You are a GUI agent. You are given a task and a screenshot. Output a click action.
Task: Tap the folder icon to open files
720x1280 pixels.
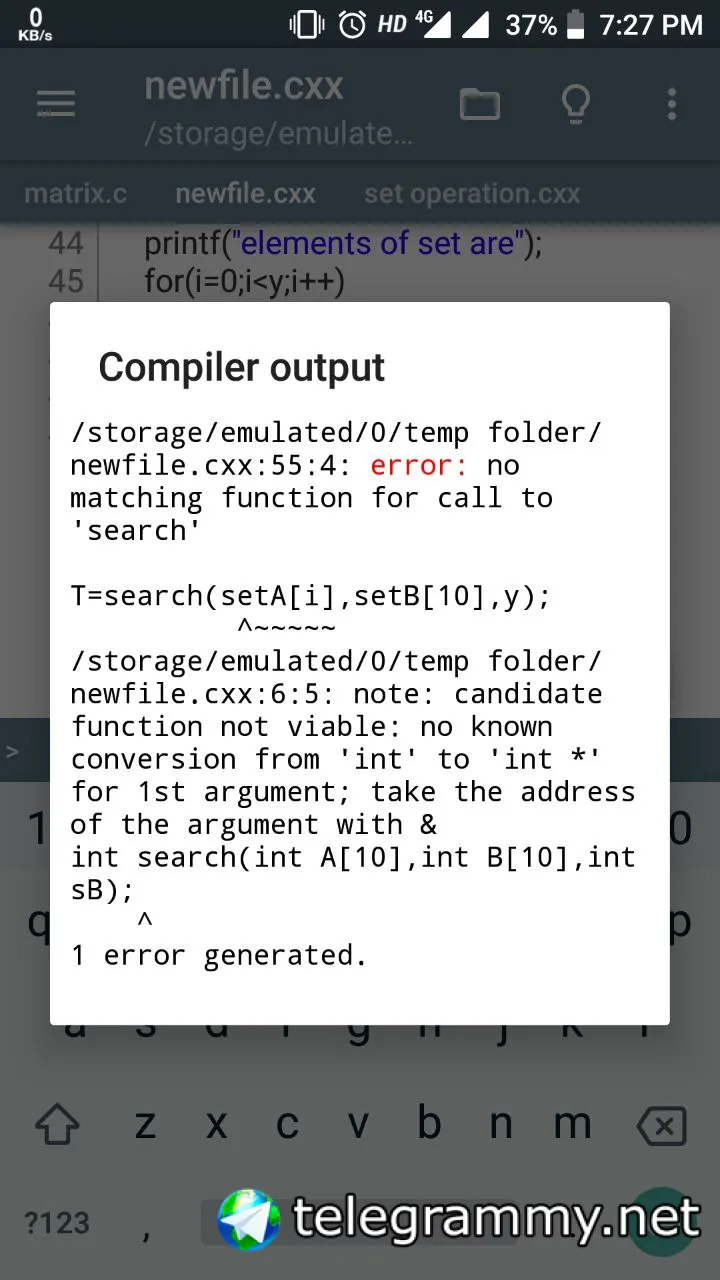(480, 104)
